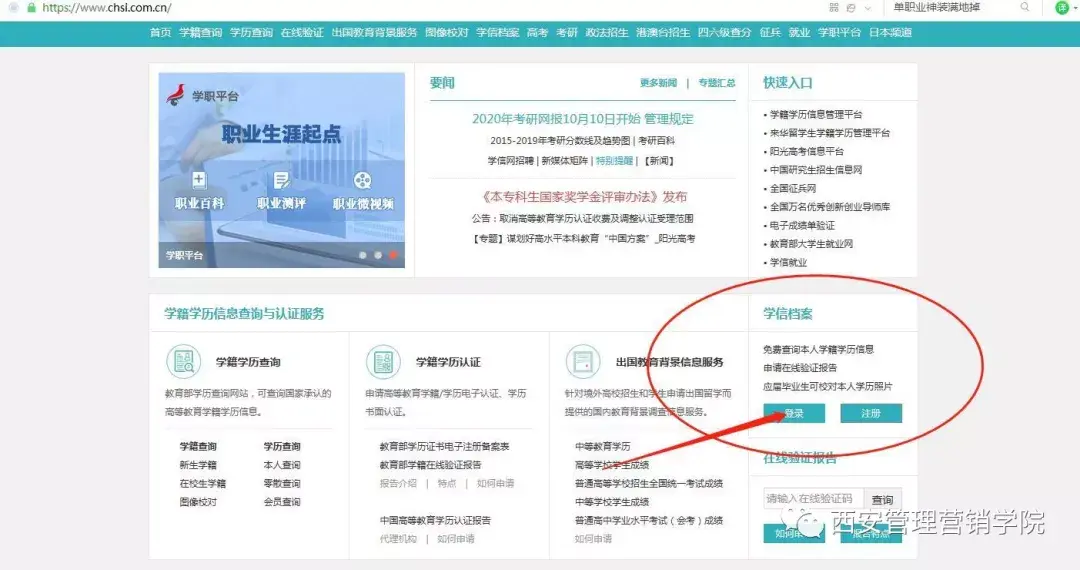The image size is (1080, 570).
Task: Open 首页 in the top navigation
Action: 160,32
